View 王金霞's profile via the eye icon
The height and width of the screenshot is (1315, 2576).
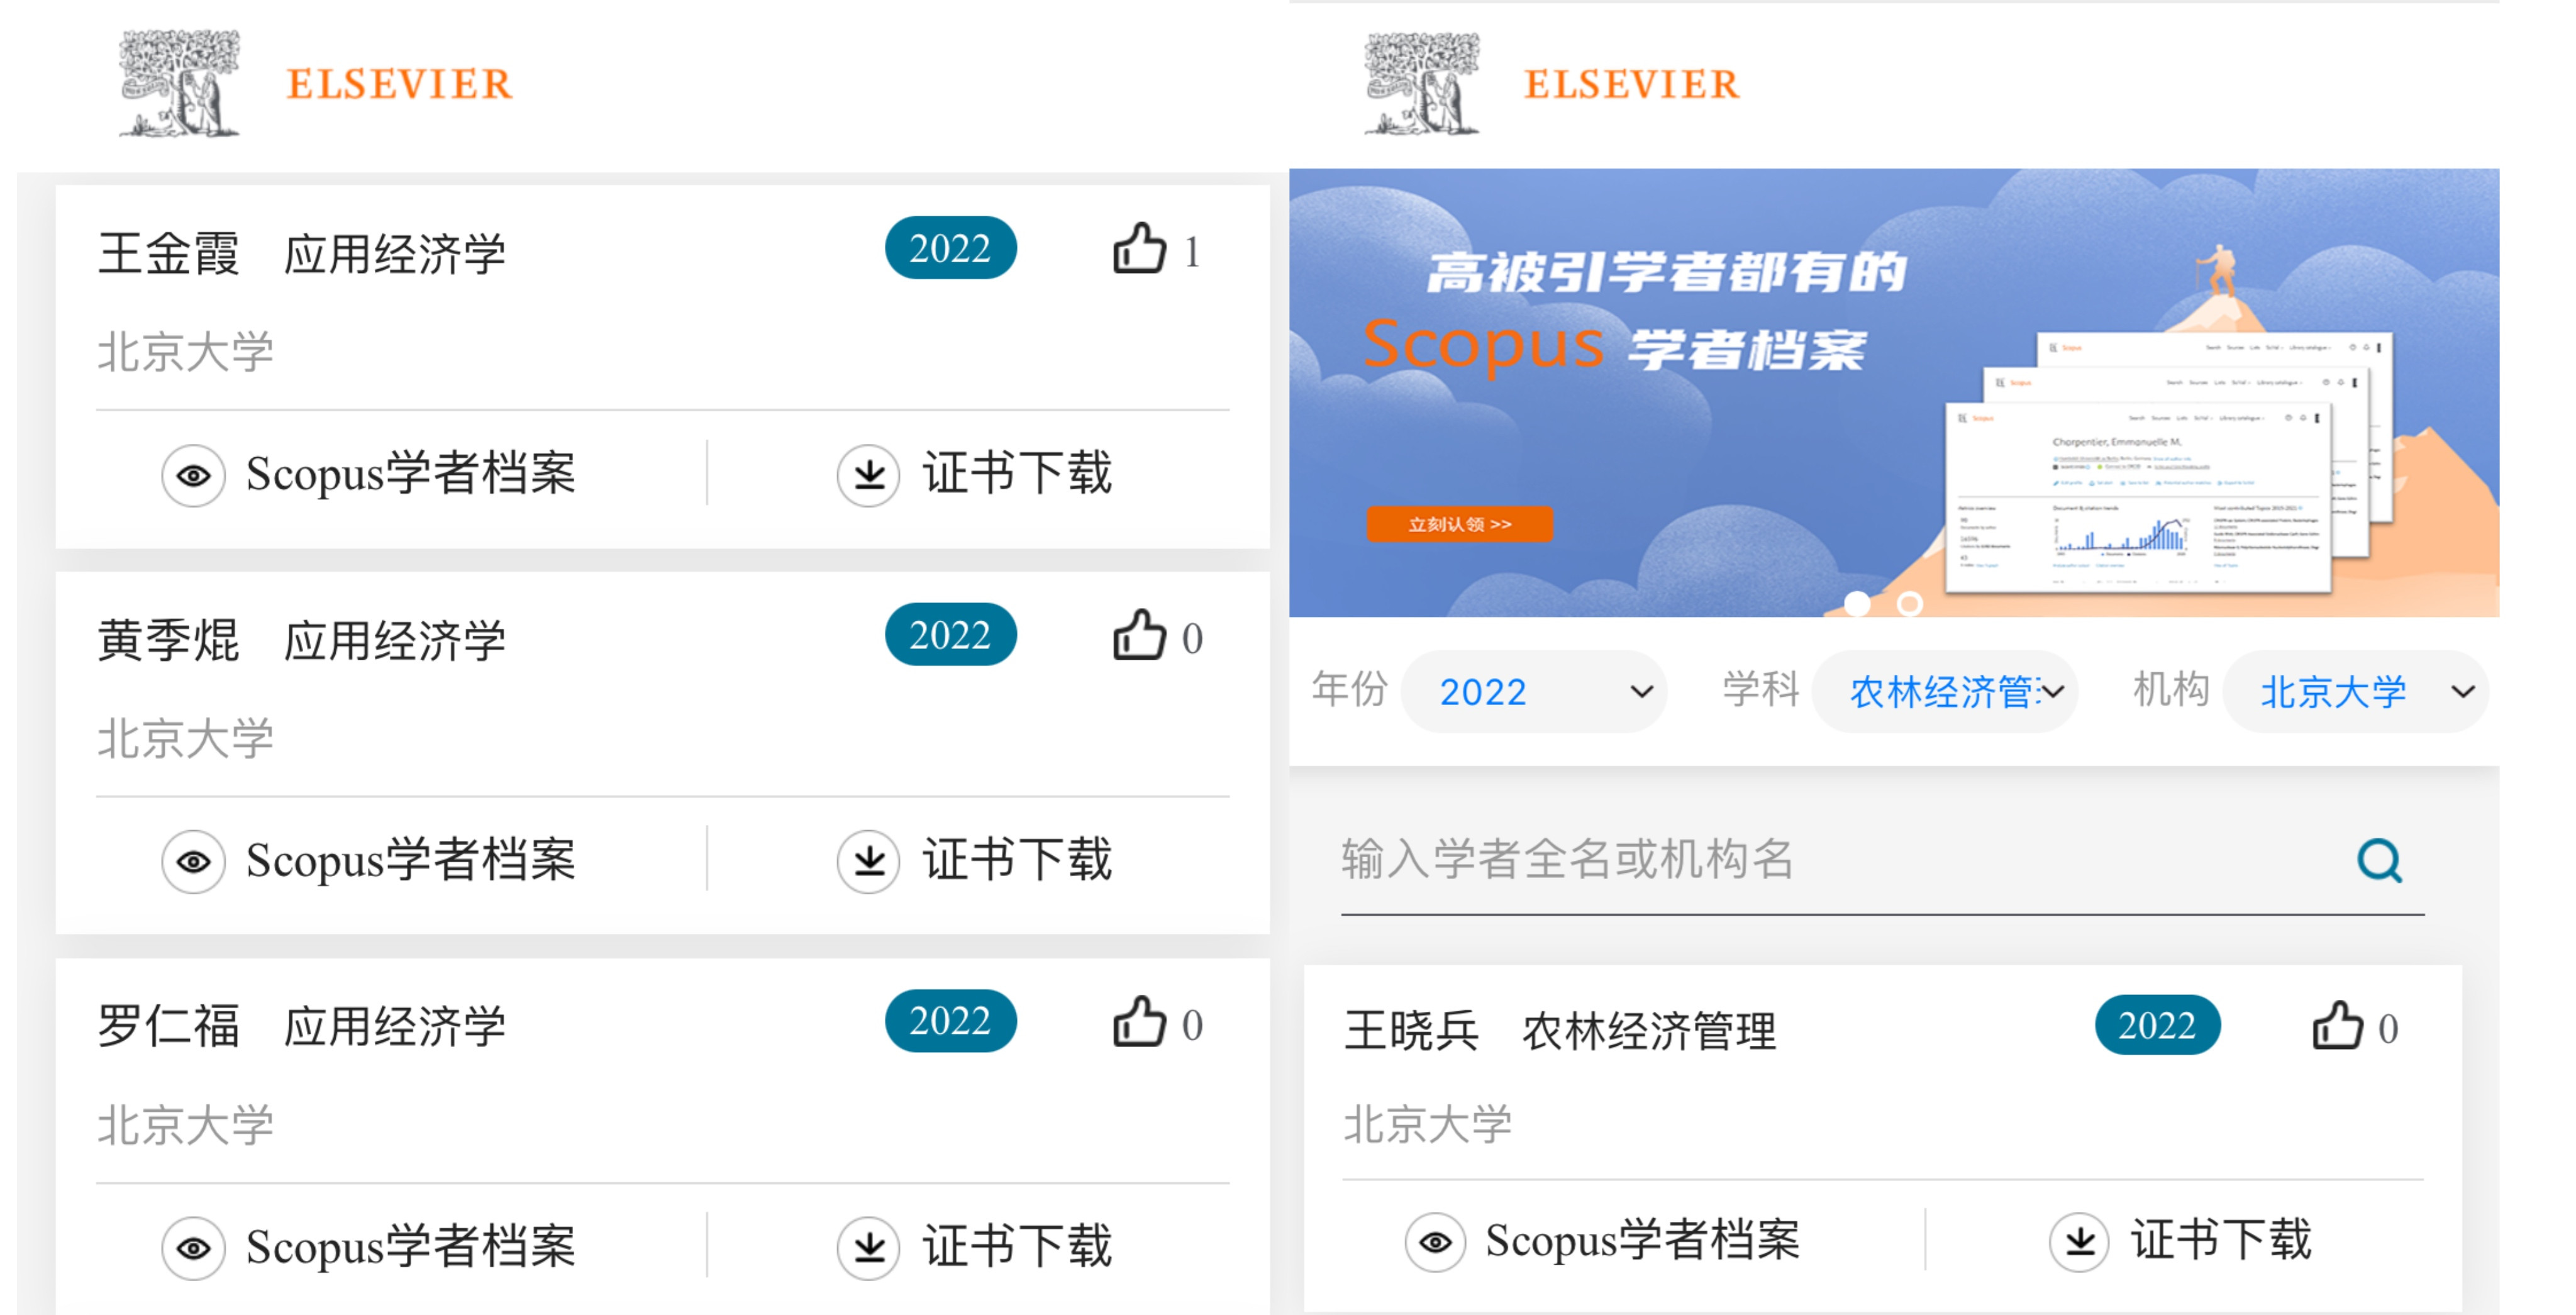[193, 475]
